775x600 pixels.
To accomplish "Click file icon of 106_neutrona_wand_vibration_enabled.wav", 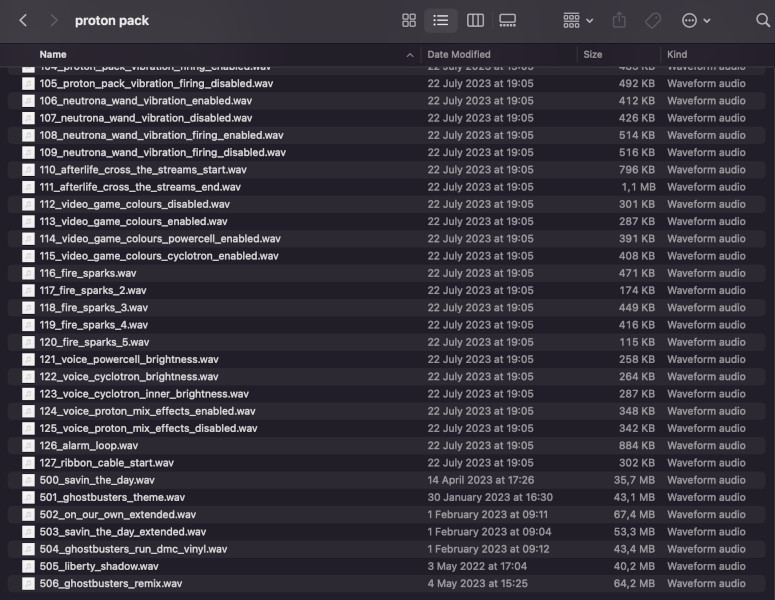I will pyautogui.click(x=29, y=101).
